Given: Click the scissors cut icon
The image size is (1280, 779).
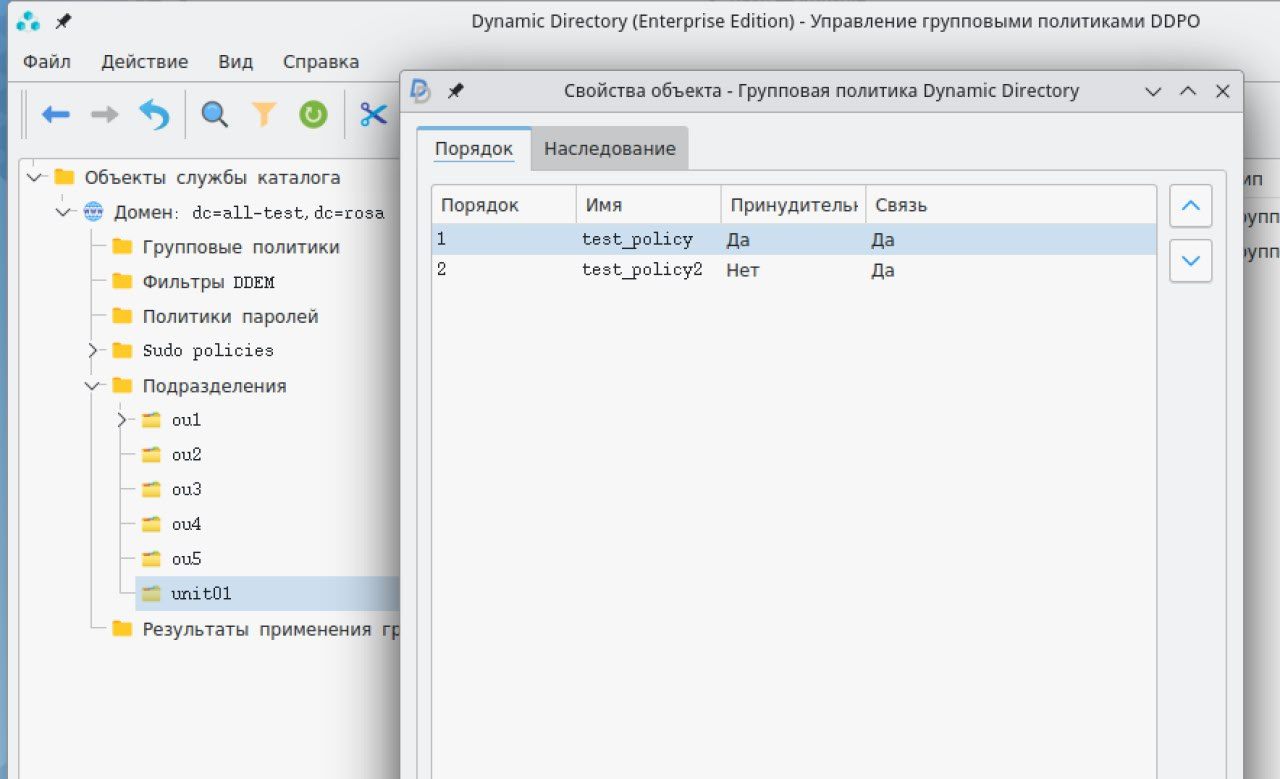Looking at the screenshot, I should (x=373, y=115).
